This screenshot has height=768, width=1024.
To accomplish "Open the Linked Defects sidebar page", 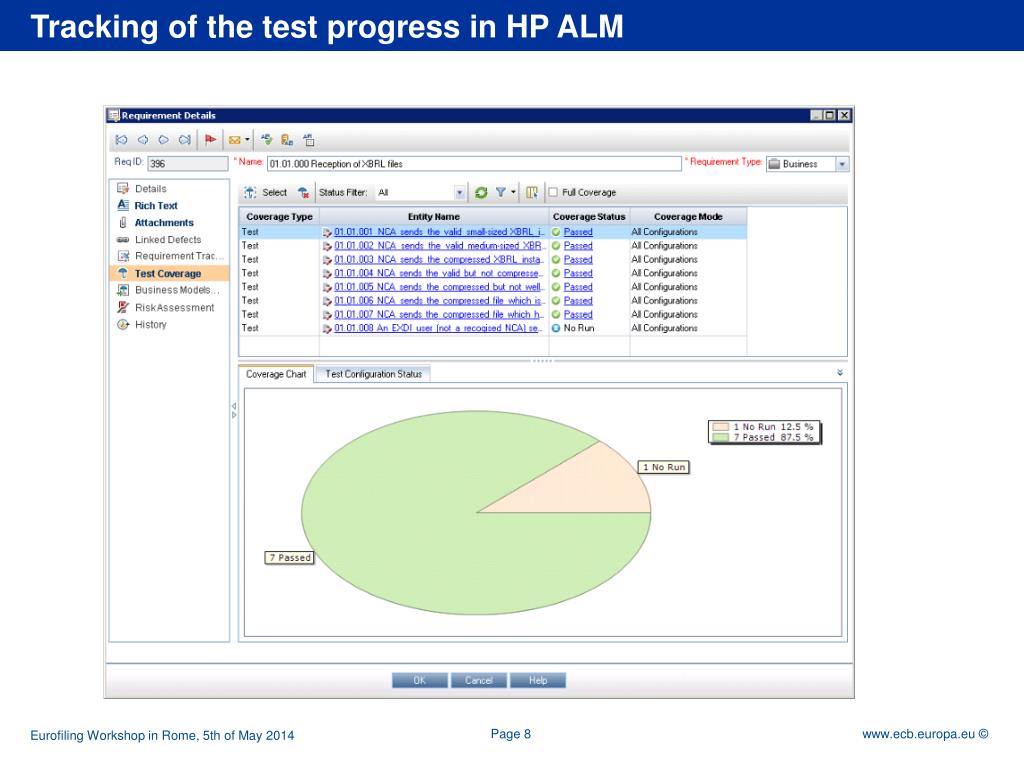I will [x=168, y=240].
